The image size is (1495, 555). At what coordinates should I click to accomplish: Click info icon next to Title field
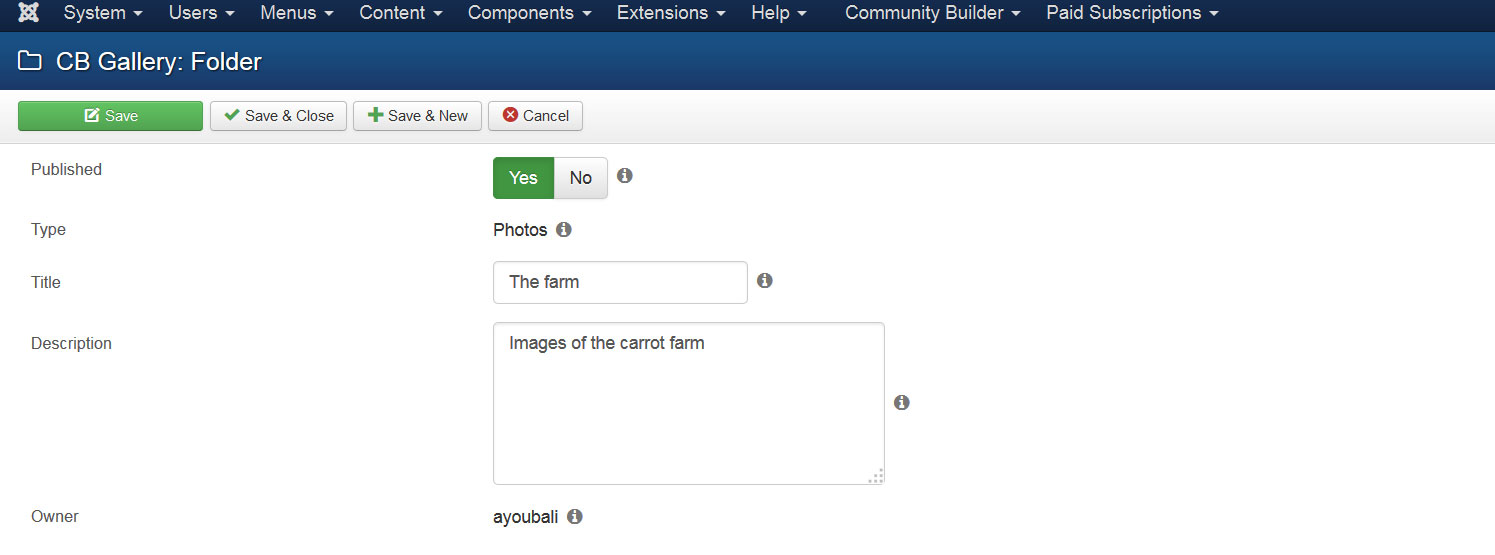[x=765, y=281]
